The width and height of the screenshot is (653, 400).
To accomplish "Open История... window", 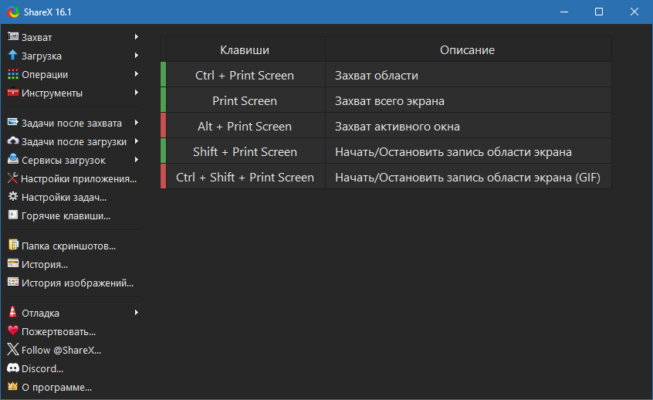I will click(73, 264).
